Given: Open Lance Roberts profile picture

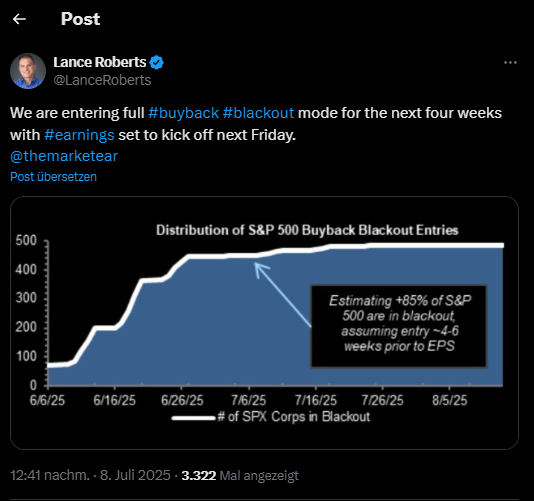Looking at the screenshot, I should tap(28, 71).
